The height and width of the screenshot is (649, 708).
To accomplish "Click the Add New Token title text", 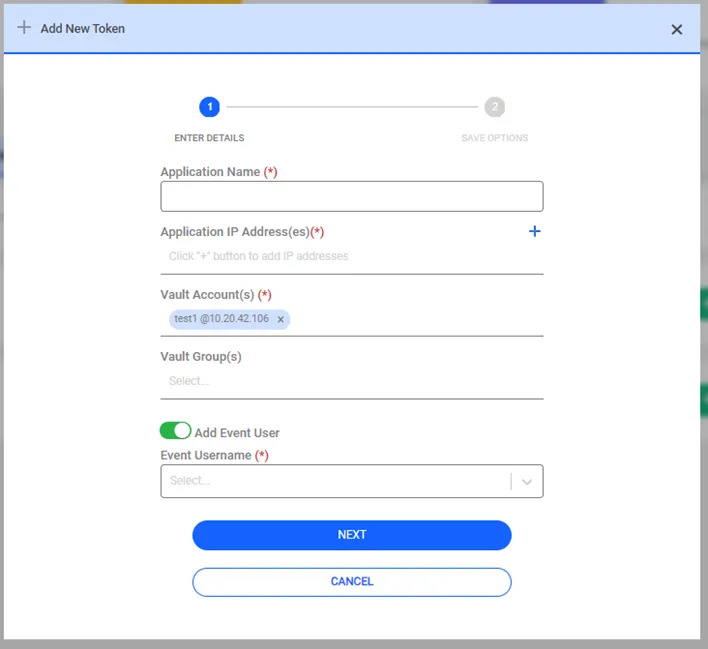I will tap(83, 28).
